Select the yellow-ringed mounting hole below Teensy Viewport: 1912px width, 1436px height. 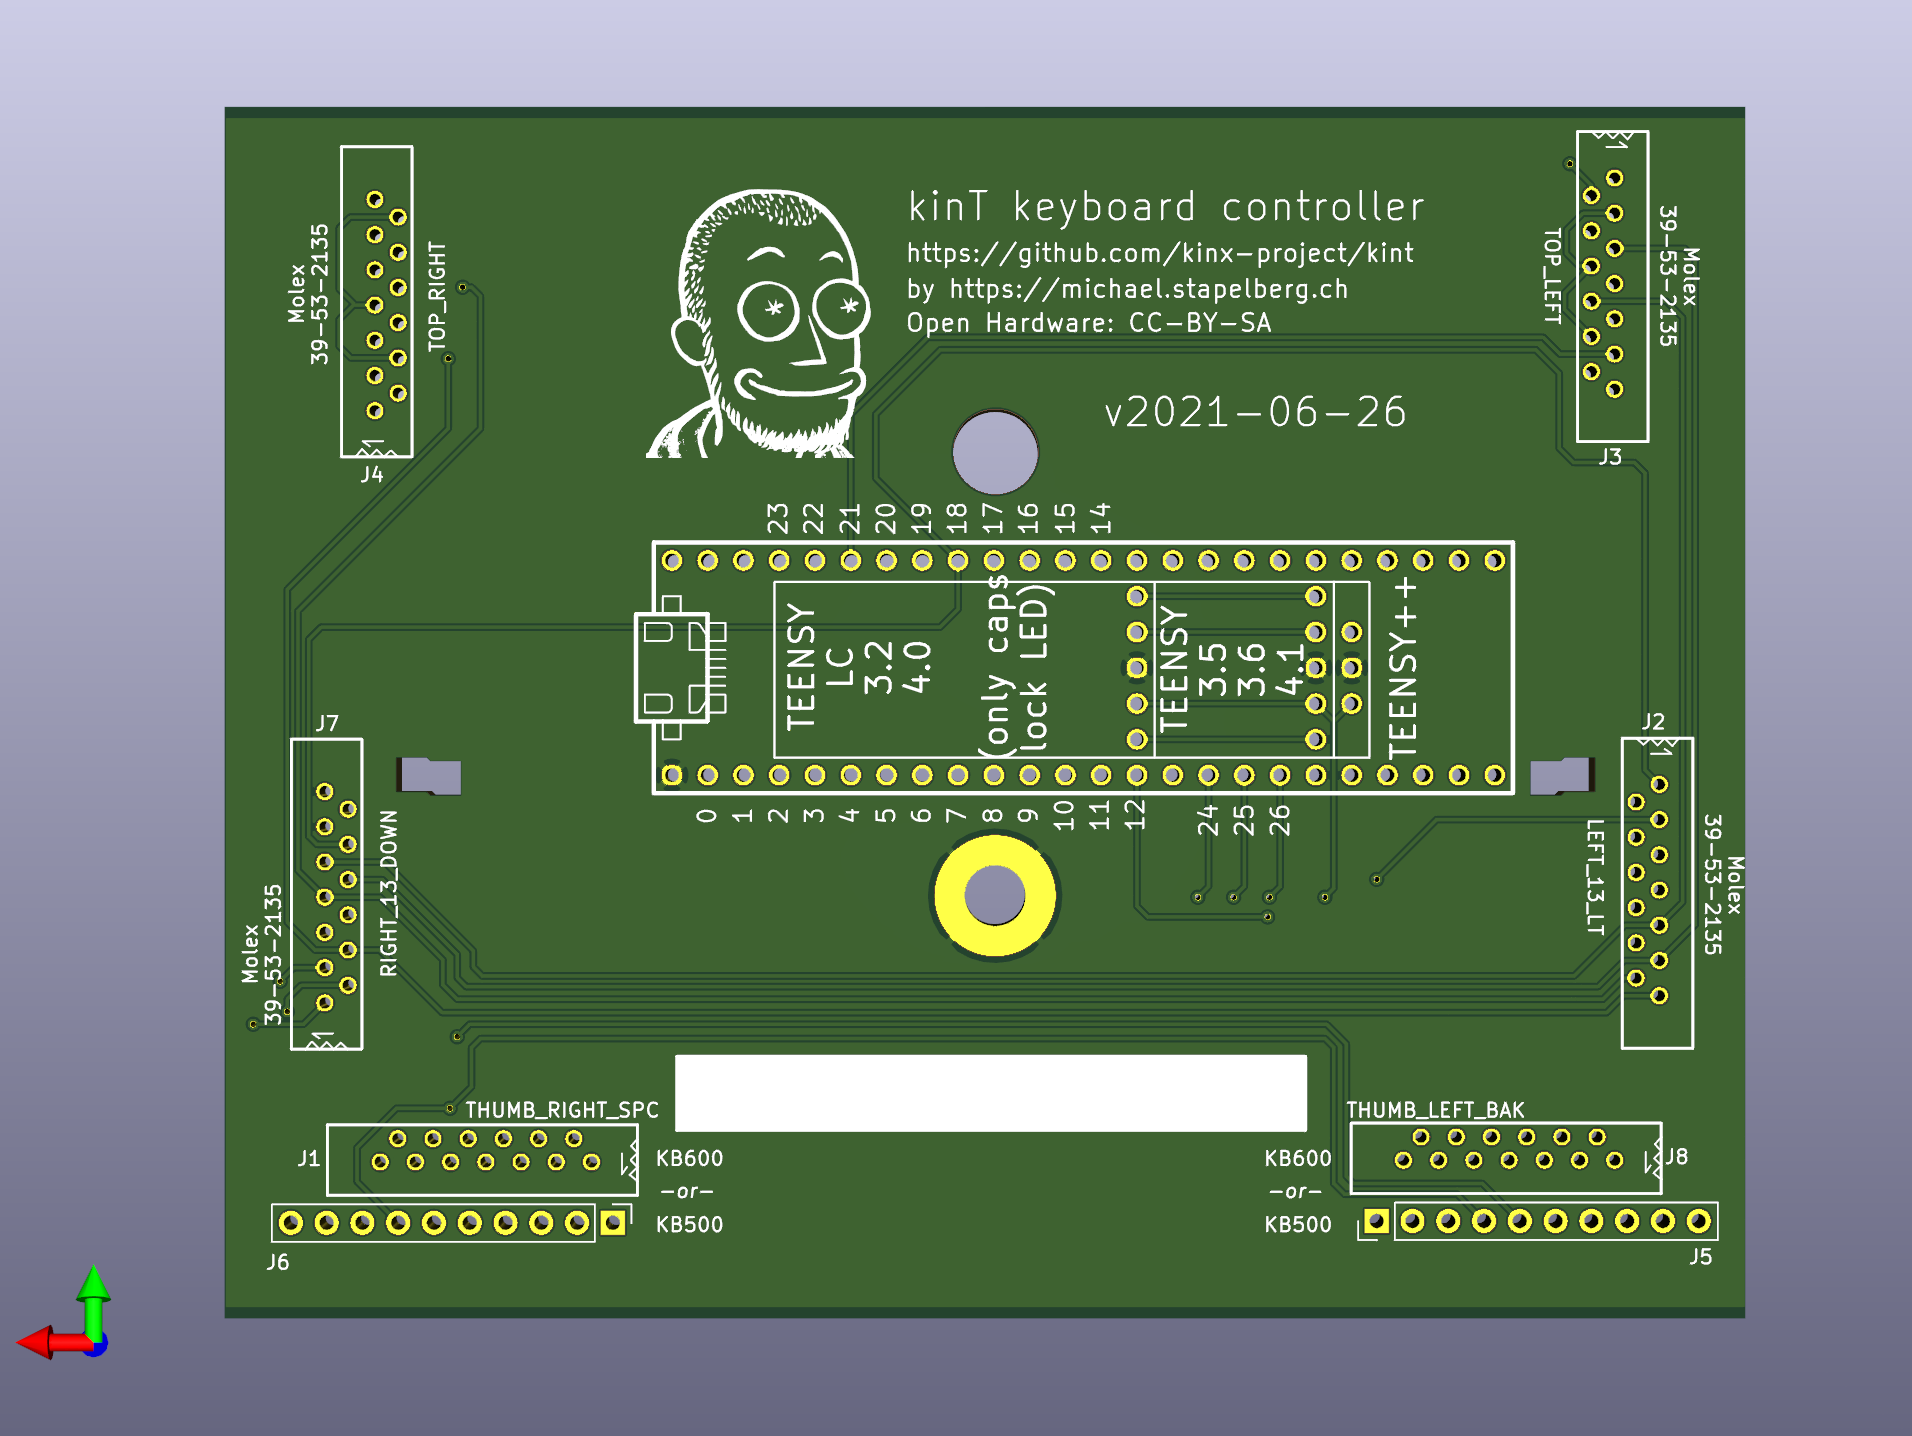(x=995, y=895)
